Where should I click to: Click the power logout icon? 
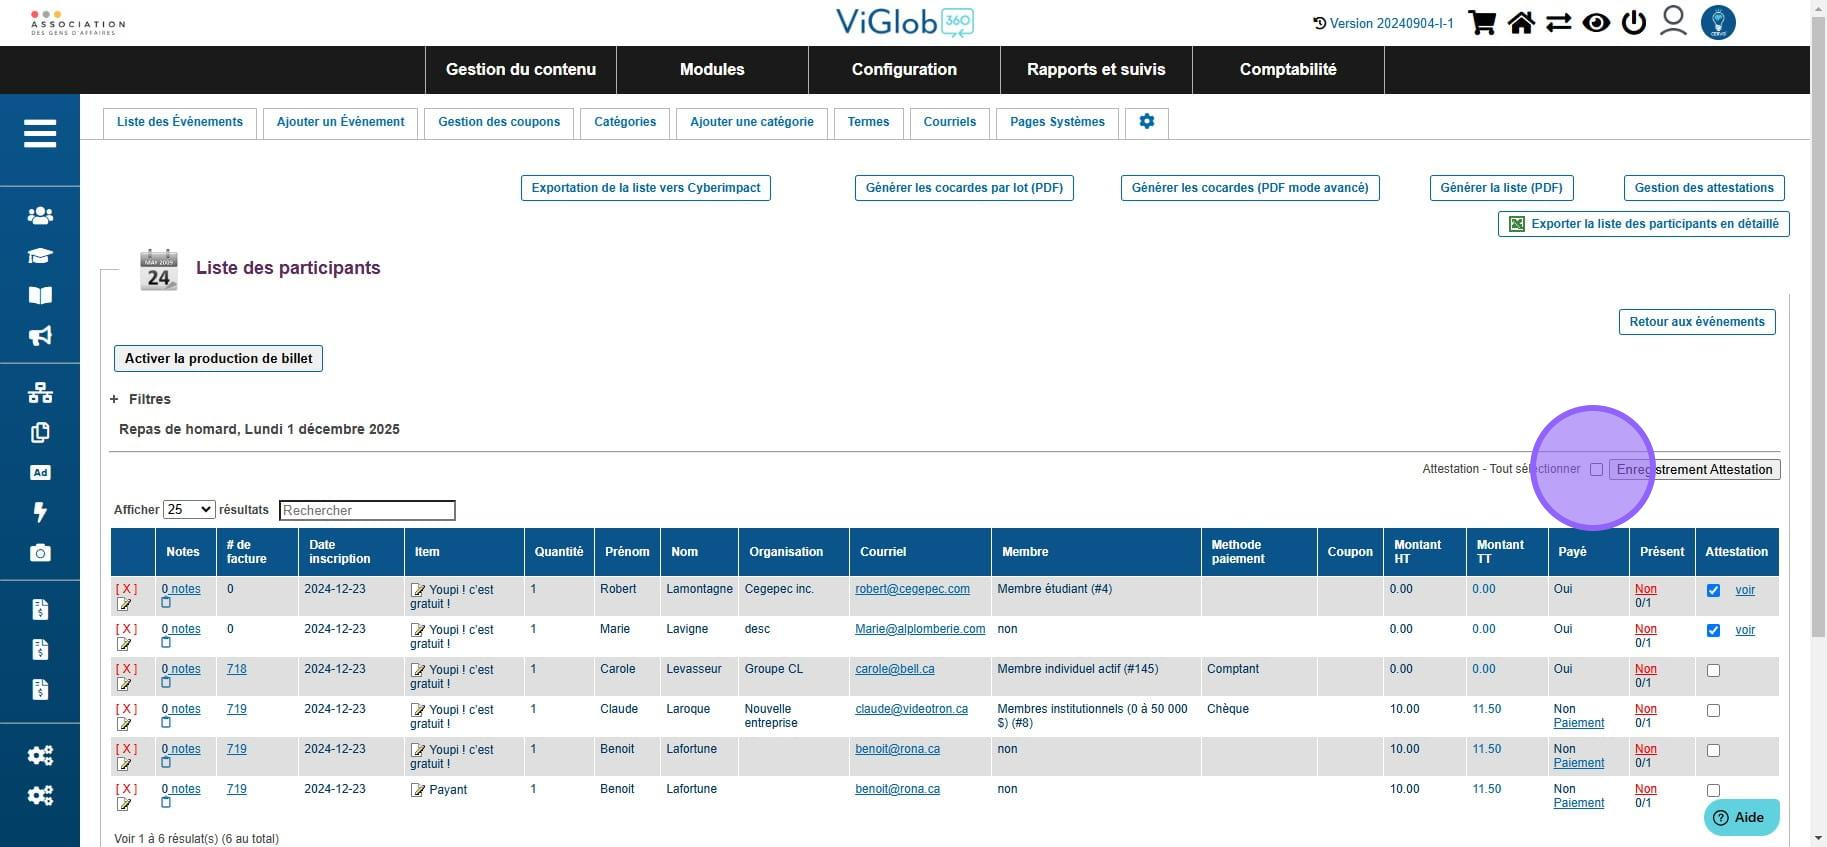click(1634, 22)
